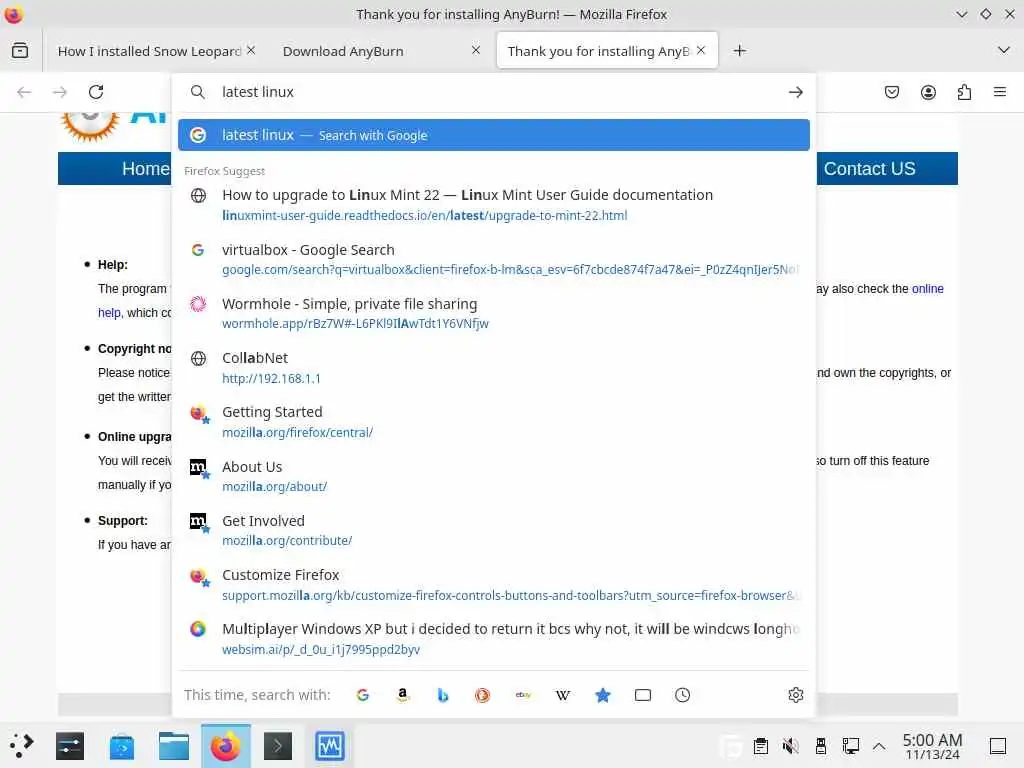Click into the address bar text field
This screenshot has width=1024, height=768.
[496, 92]
